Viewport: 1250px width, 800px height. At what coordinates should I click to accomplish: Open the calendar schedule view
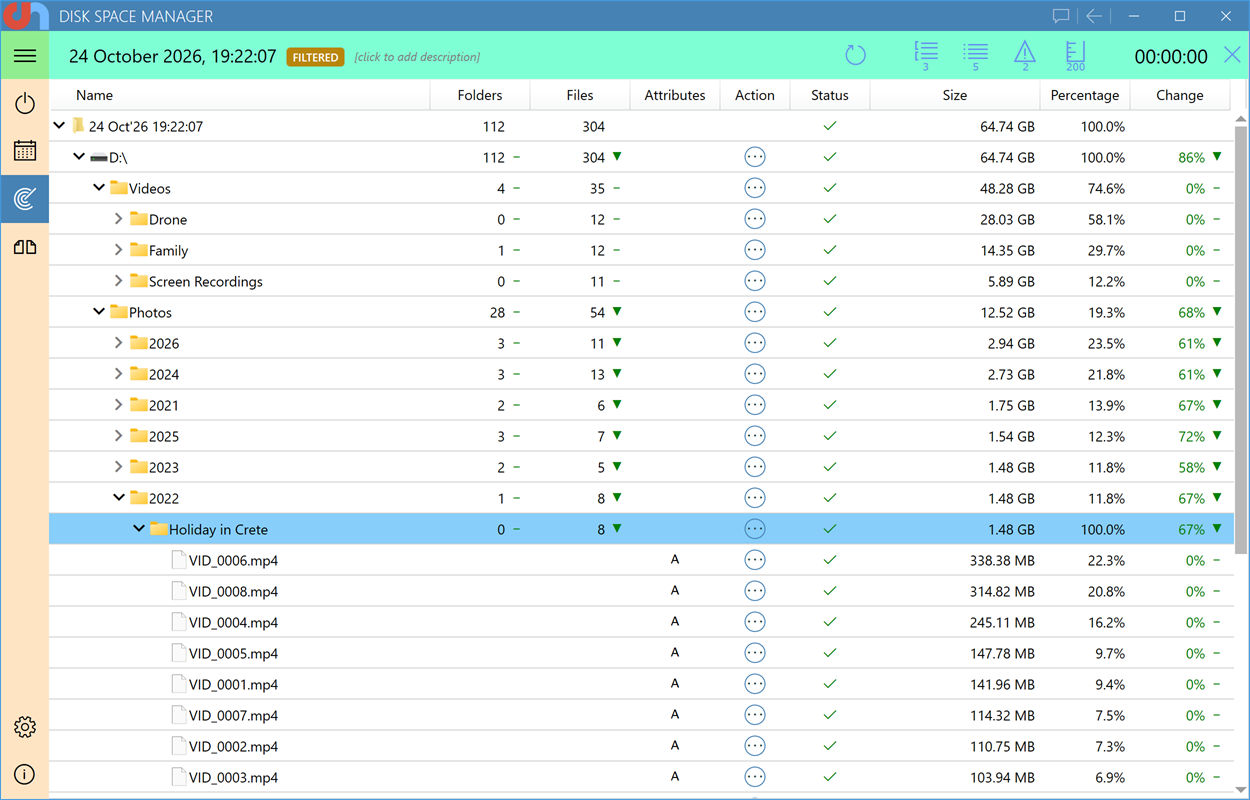tap(25, 151)
